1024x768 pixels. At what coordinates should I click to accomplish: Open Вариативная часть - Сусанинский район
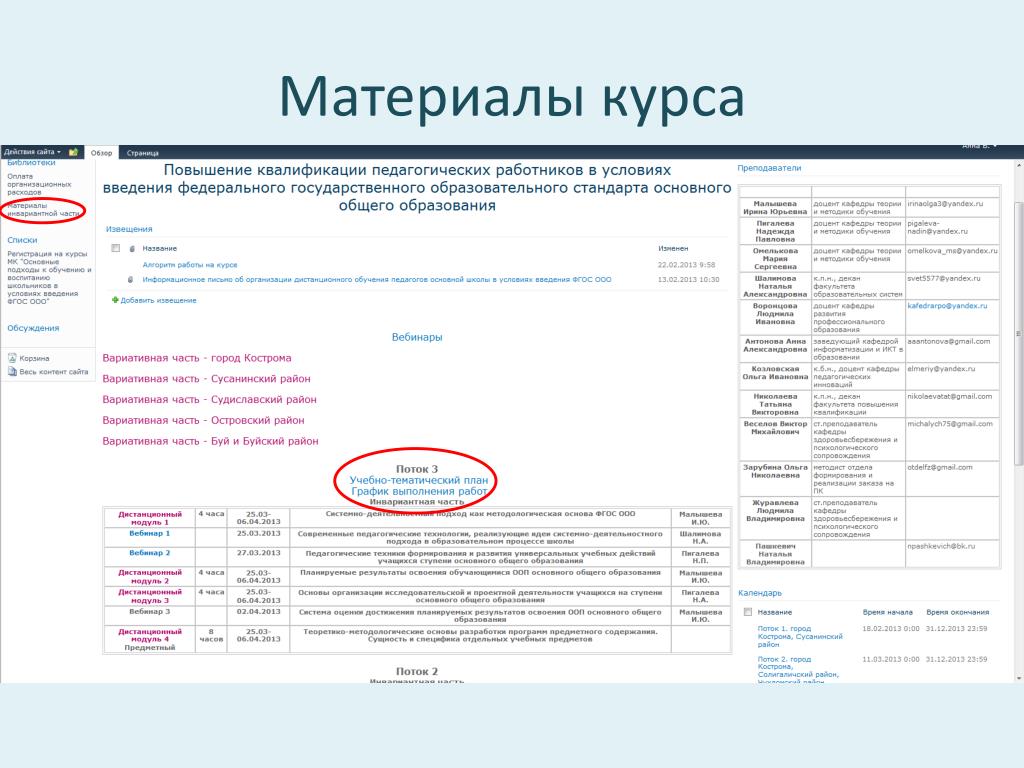pos(206,379)
